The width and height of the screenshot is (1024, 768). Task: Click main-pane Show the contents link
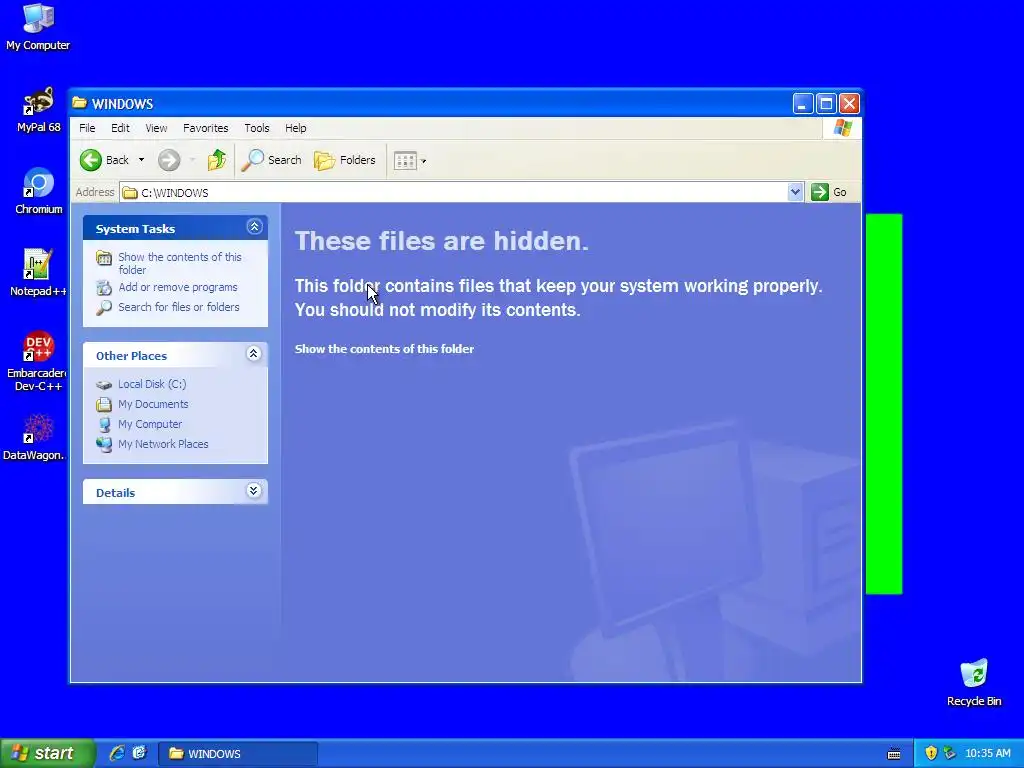[384, 349]
